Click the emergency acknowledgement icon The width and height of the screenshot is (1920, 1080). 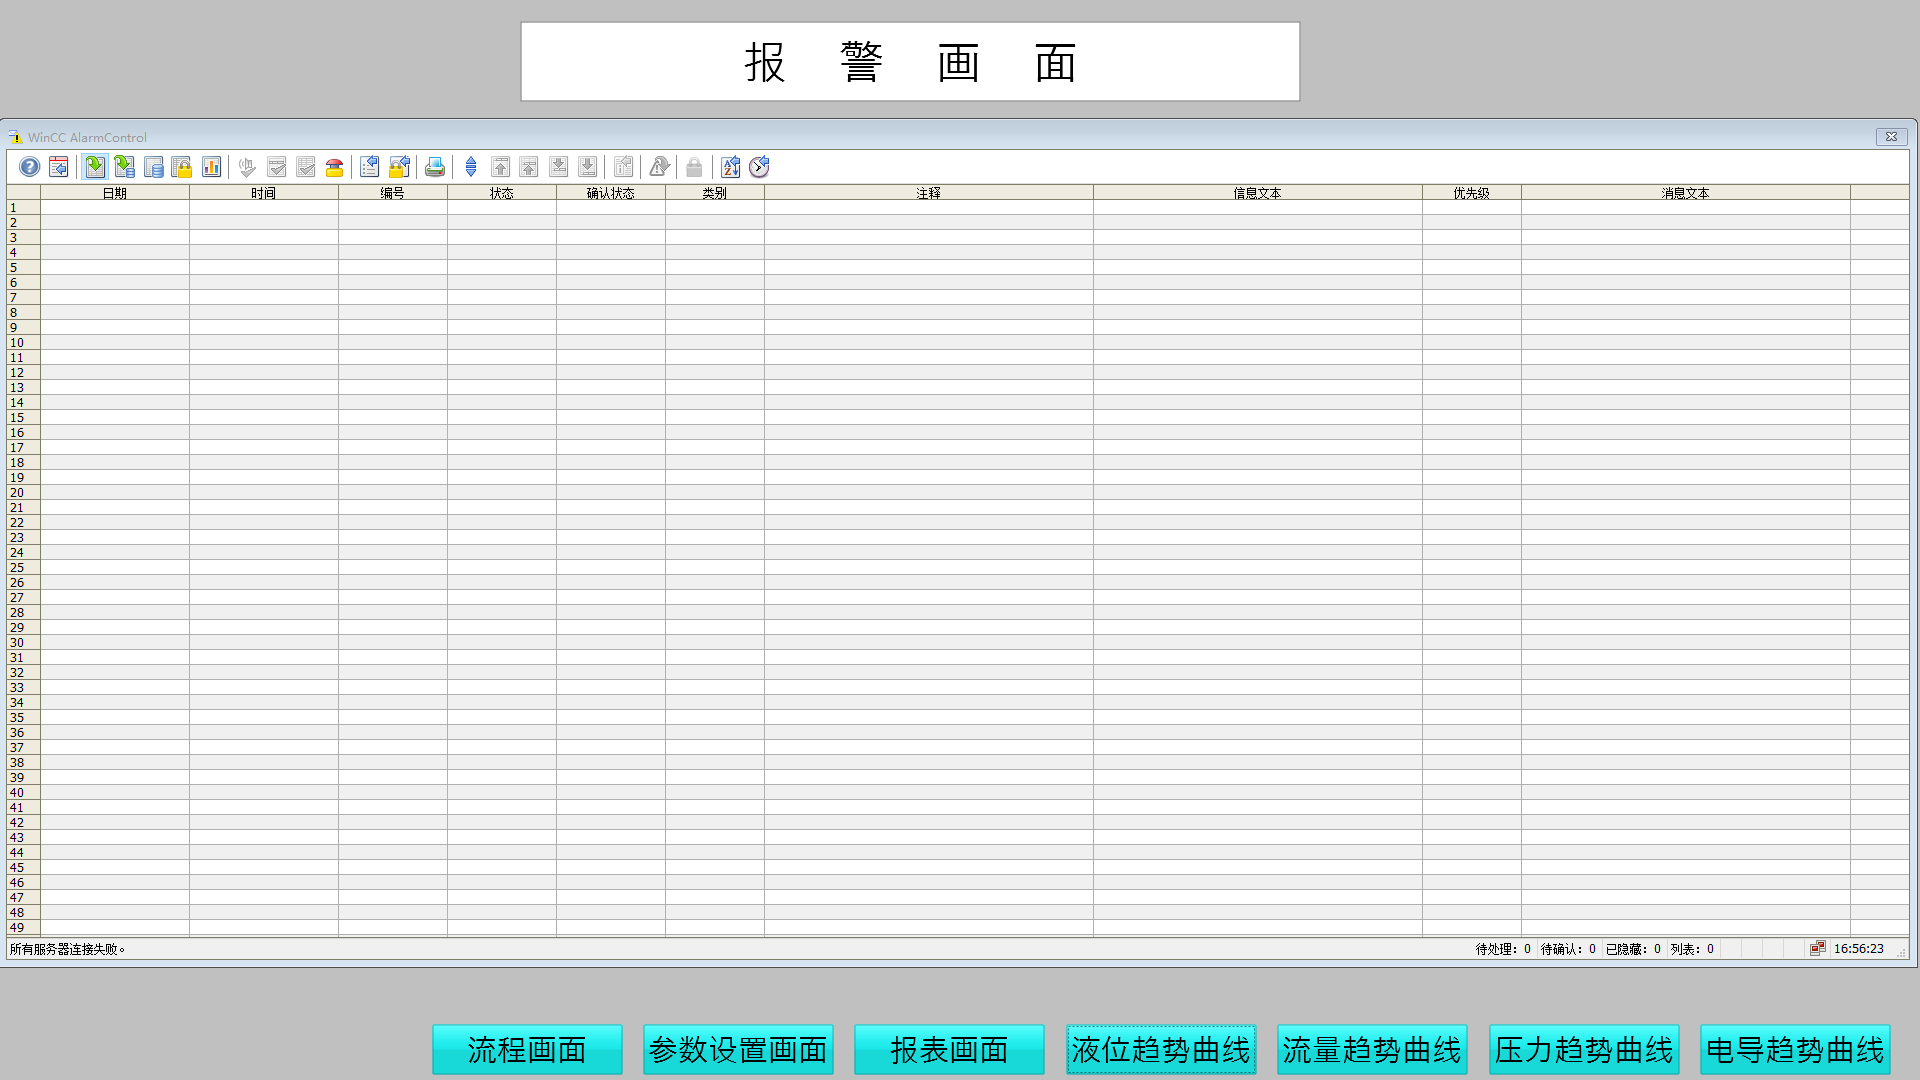335,167
